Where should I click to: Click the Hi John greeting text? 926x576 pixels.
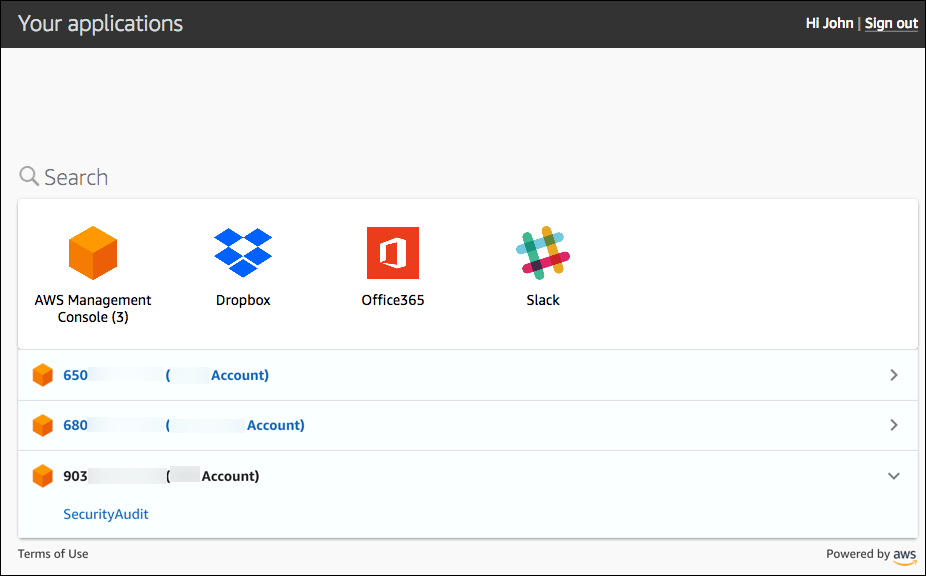click(829, 22)
